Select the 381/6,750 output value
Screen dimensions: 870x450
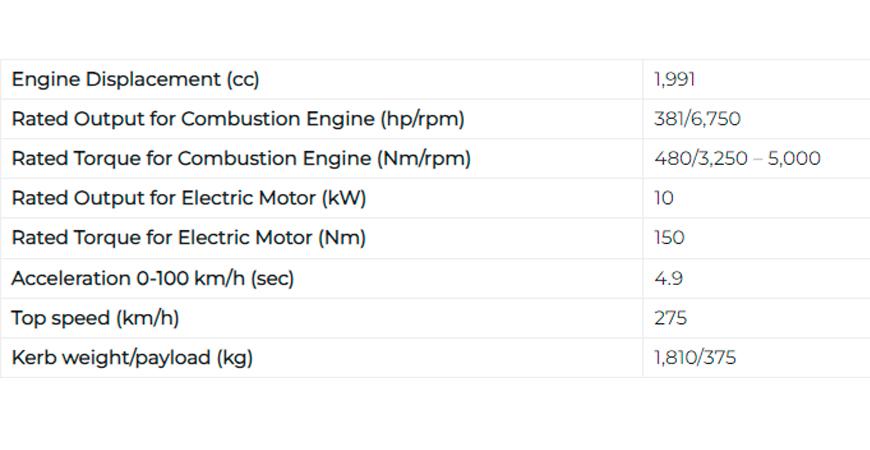click(x=697, y=119)
